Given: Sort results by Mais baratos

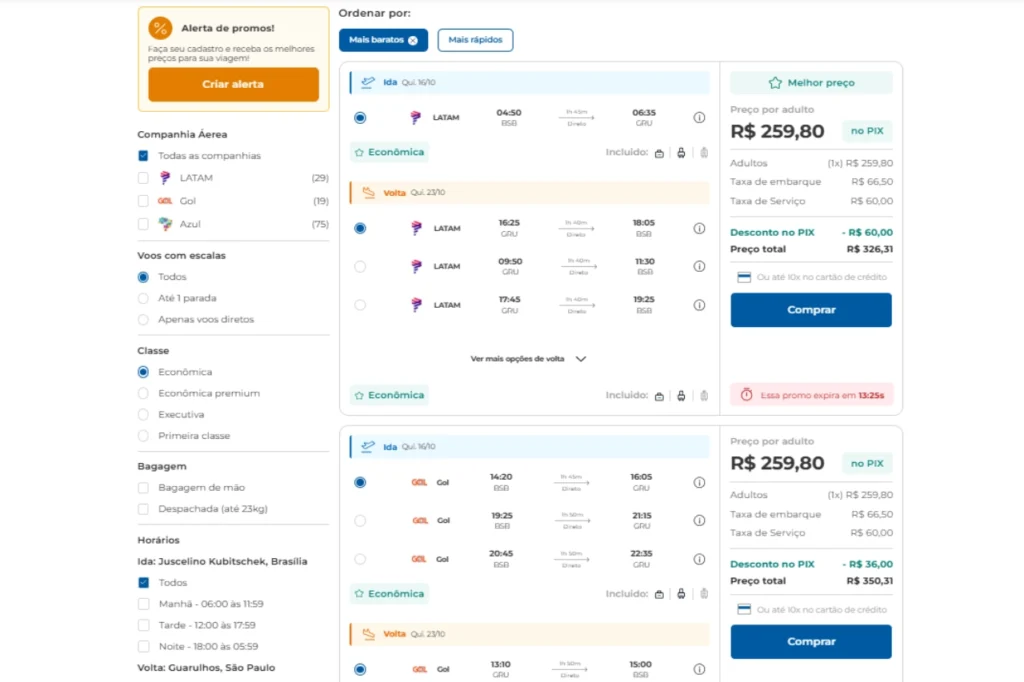Looking at the screenshot, I should (376, 40).
